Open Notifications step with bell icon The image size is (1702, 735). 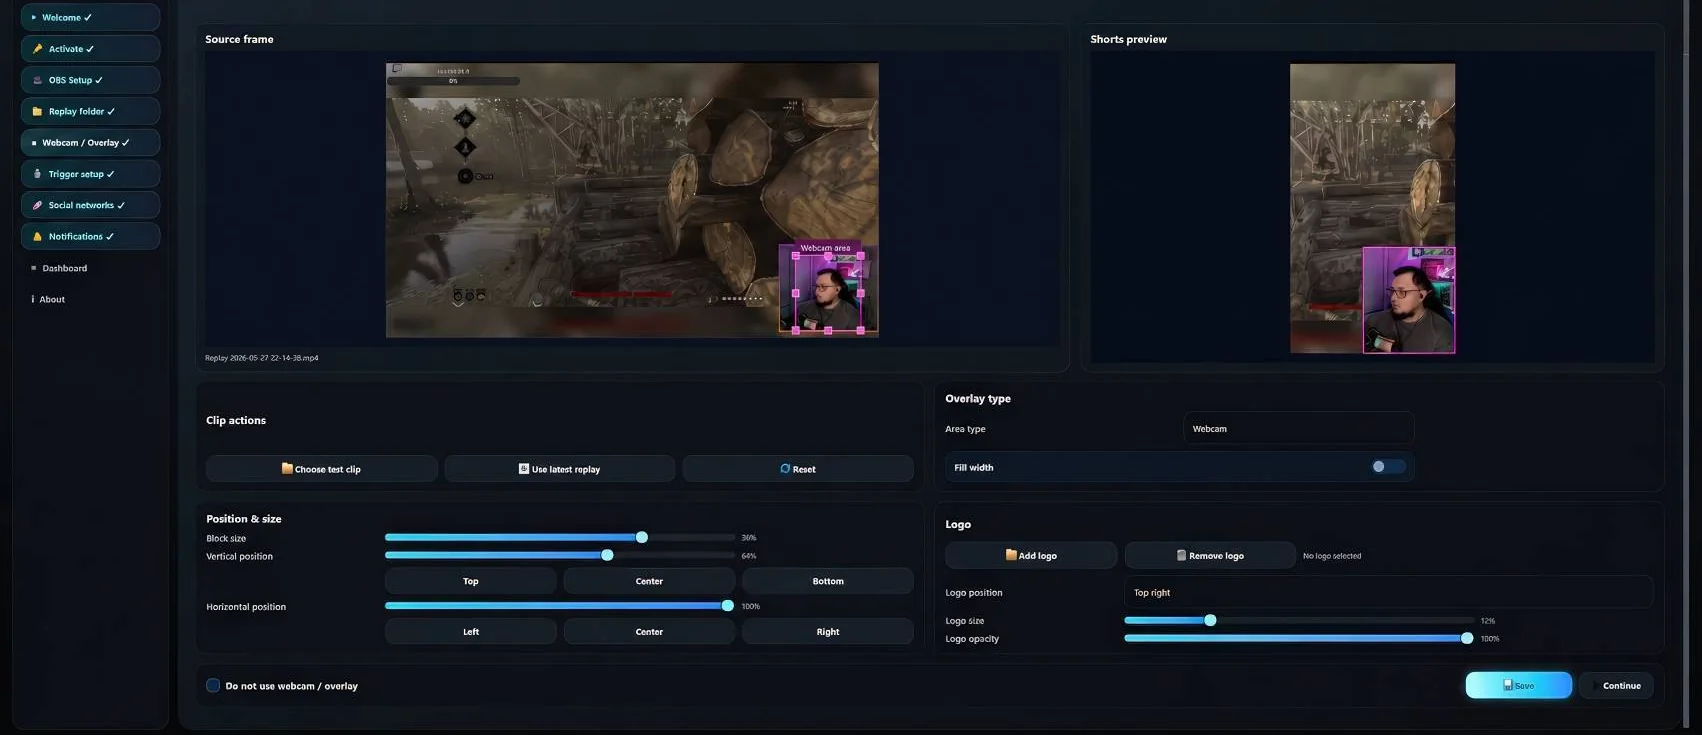90,236
